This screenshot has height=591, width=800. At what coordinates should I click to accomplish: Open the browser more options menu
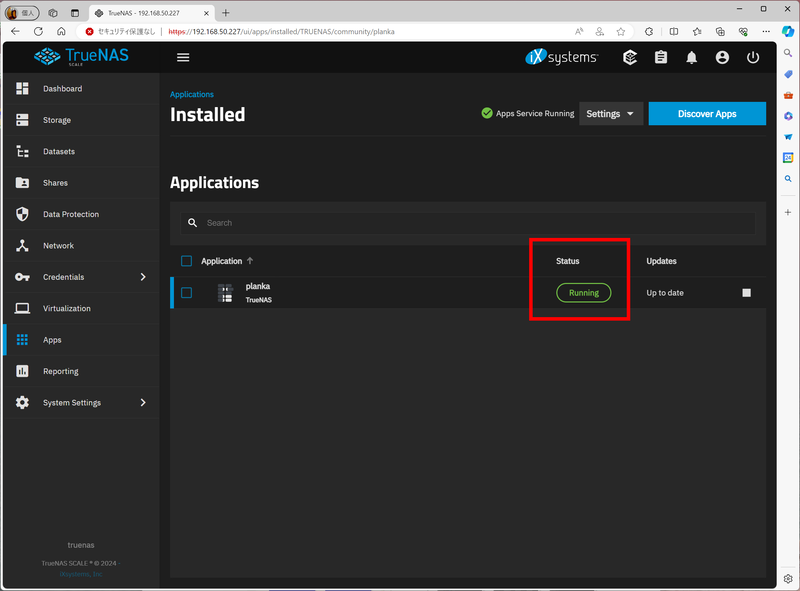point(766,32)
